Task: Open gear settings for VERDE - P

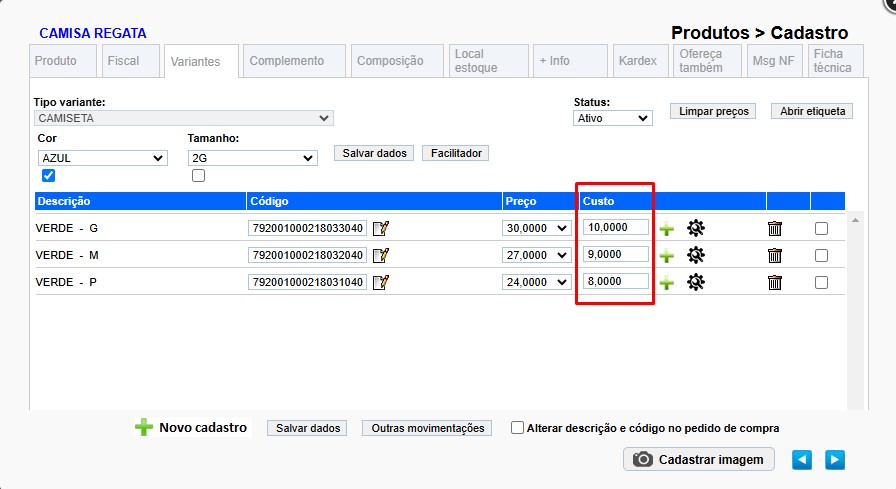Action: (x=695, y=282)
